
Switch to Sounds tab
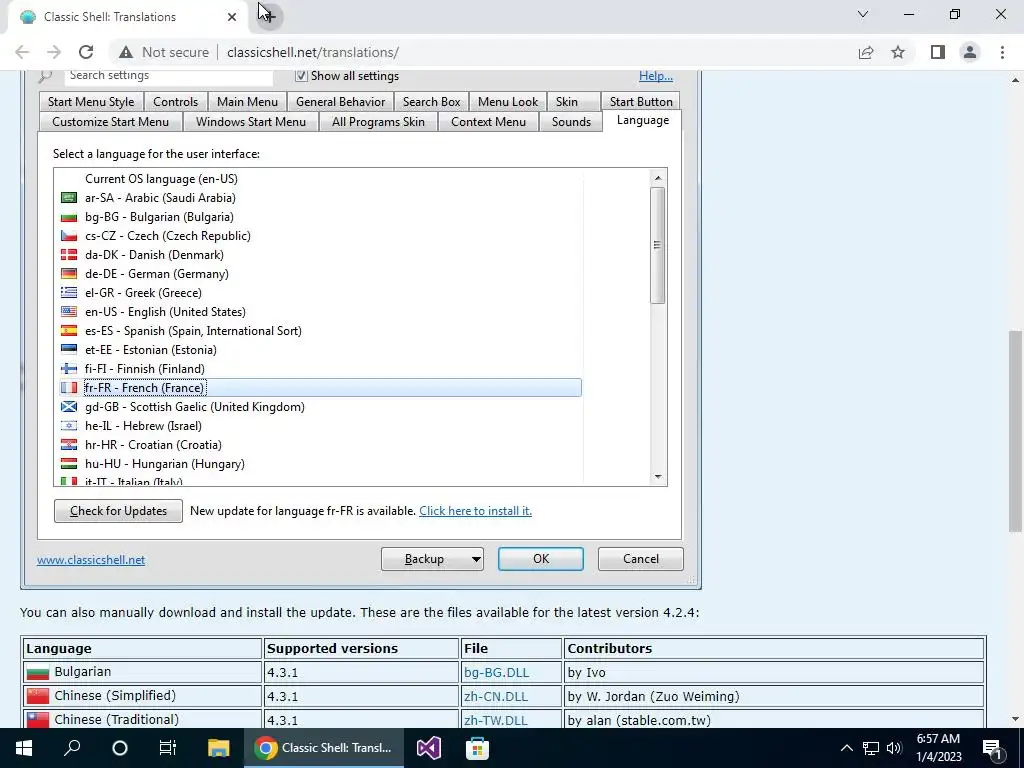point(571,122)
